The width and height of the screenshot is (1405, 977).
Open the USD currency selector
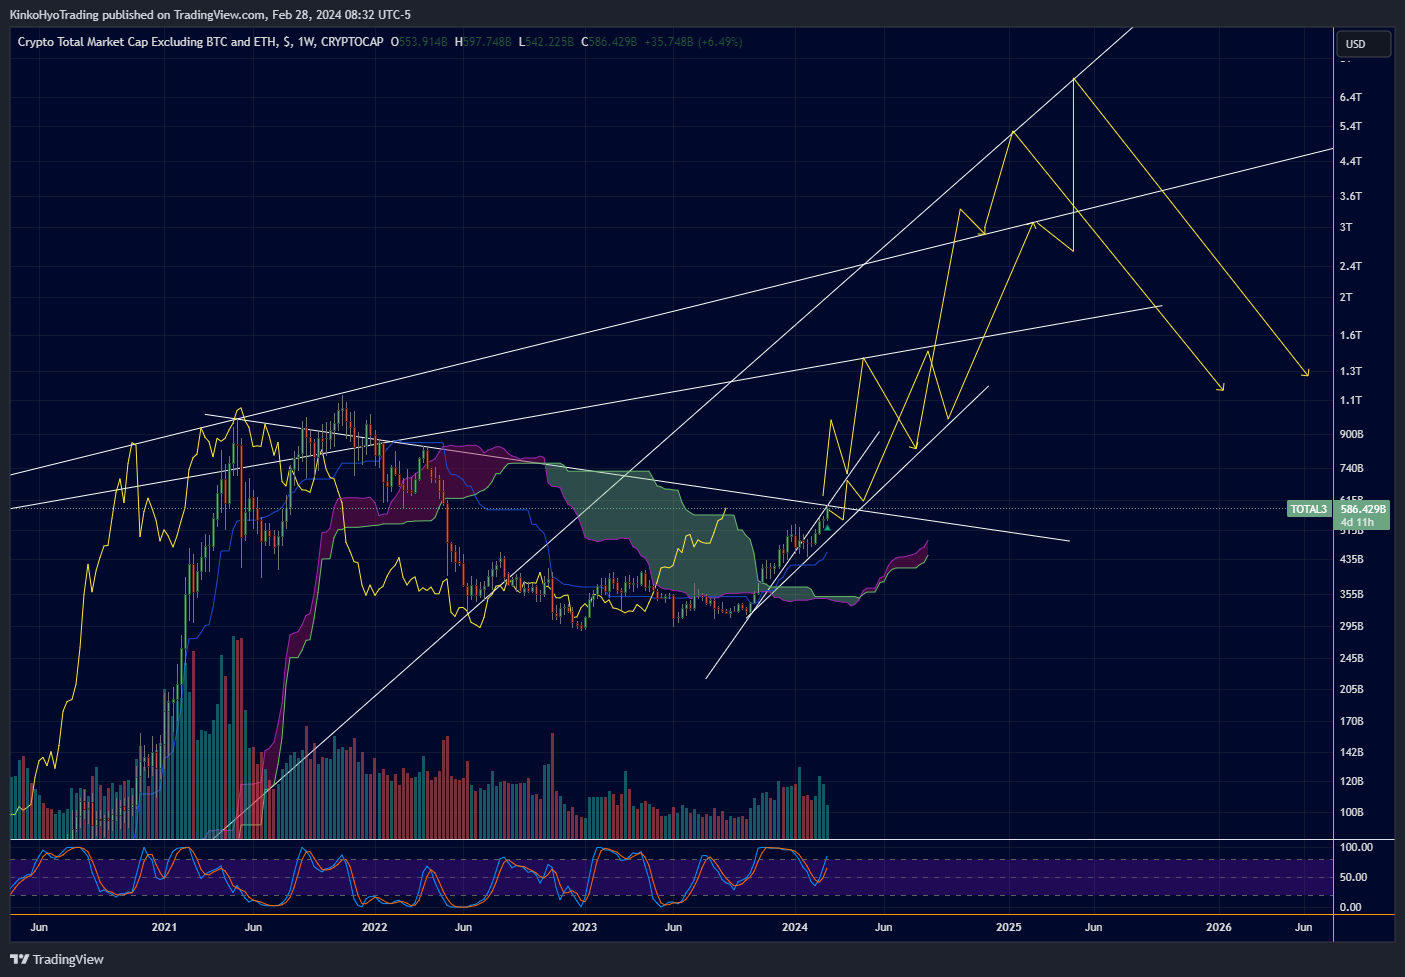click(x=1363, y=44)
